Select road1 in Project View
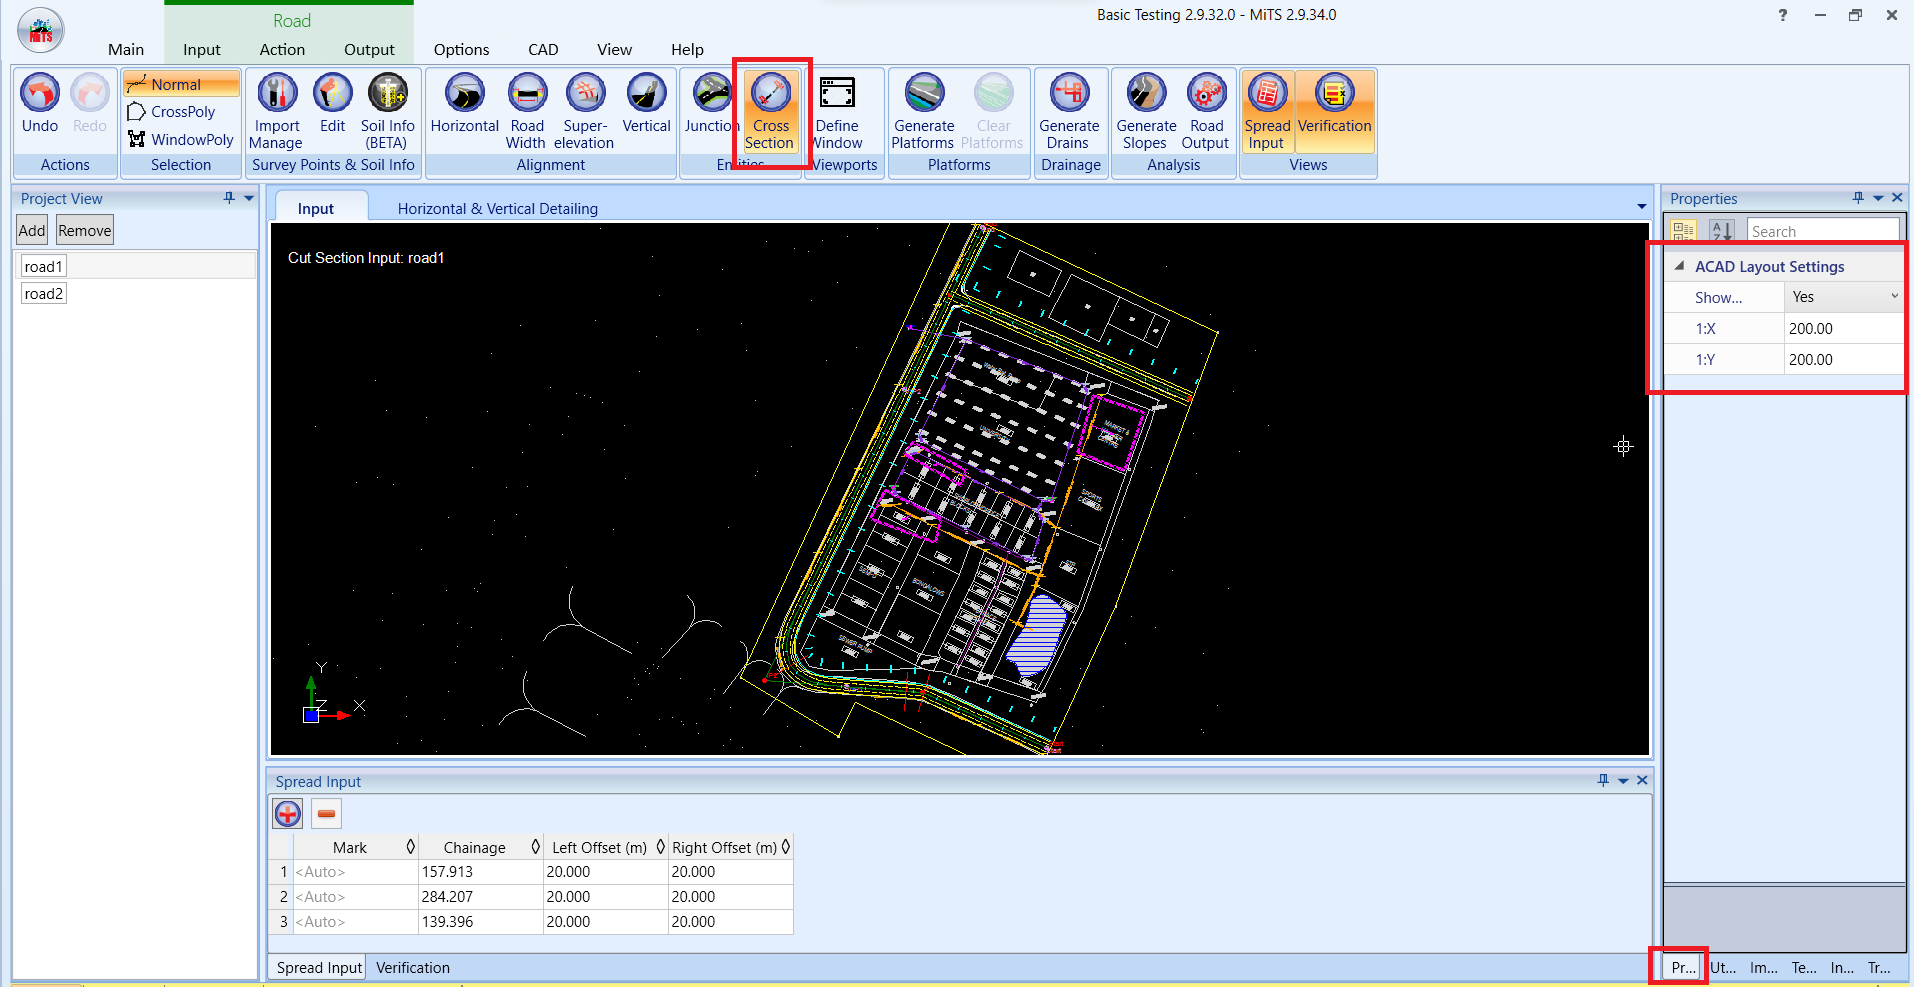Viewport: 1914px width, 987px height. (x=44, y=266)
